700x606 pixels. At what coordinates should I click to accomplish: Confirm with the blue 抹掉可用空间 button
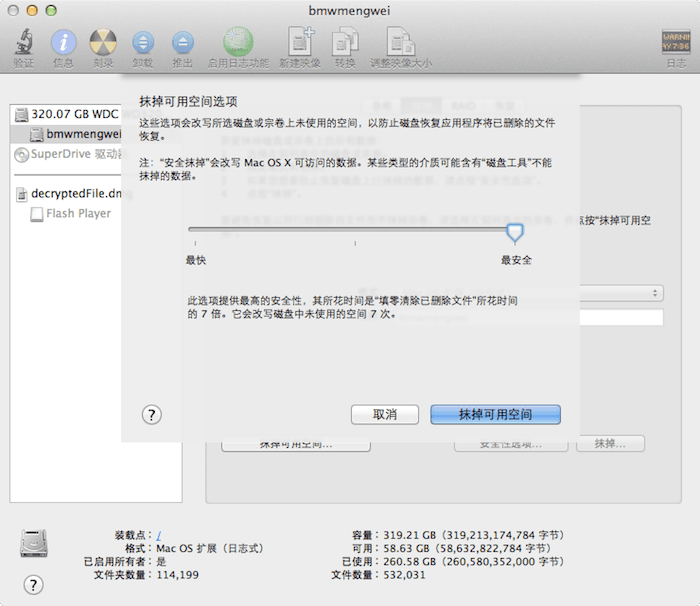tap(495, 414)
